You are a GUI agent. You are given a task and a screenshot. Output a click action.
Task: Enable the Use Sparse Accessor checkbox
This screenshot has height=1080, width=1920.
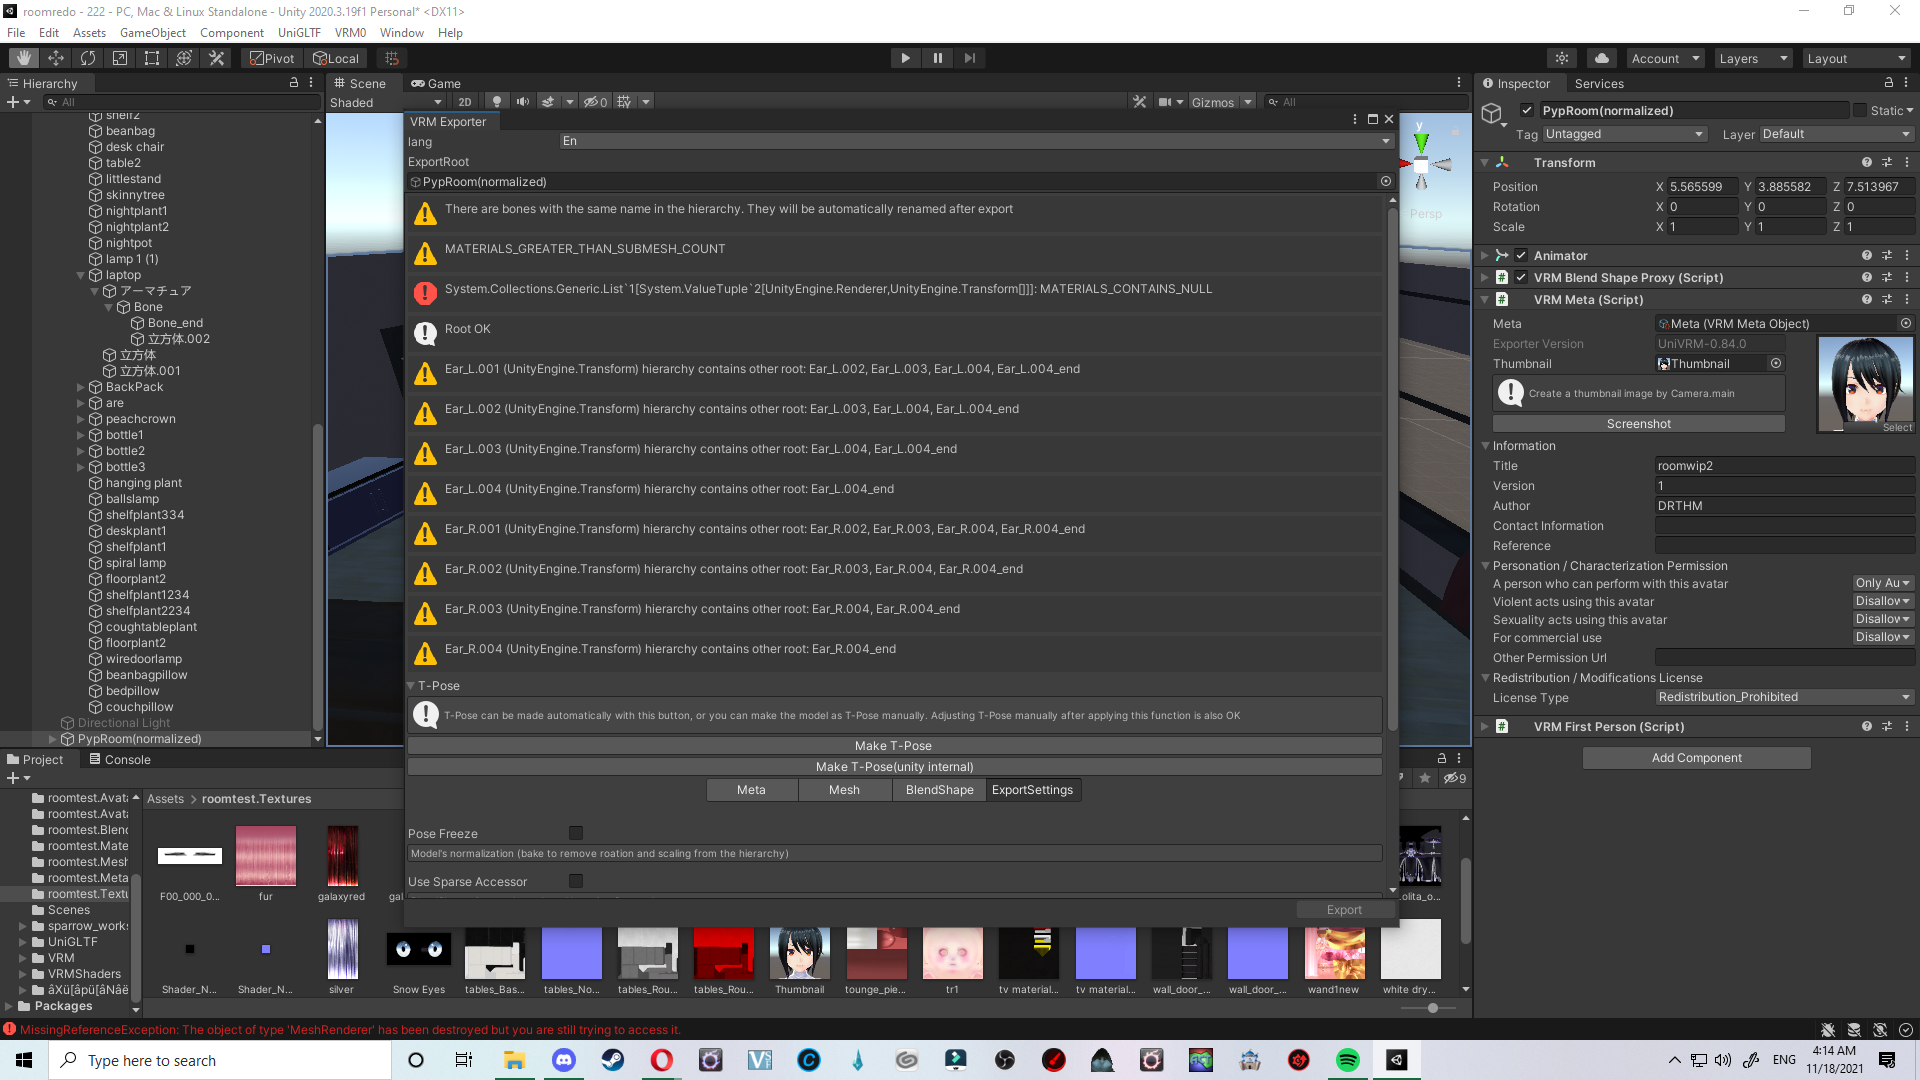[575, 881]
